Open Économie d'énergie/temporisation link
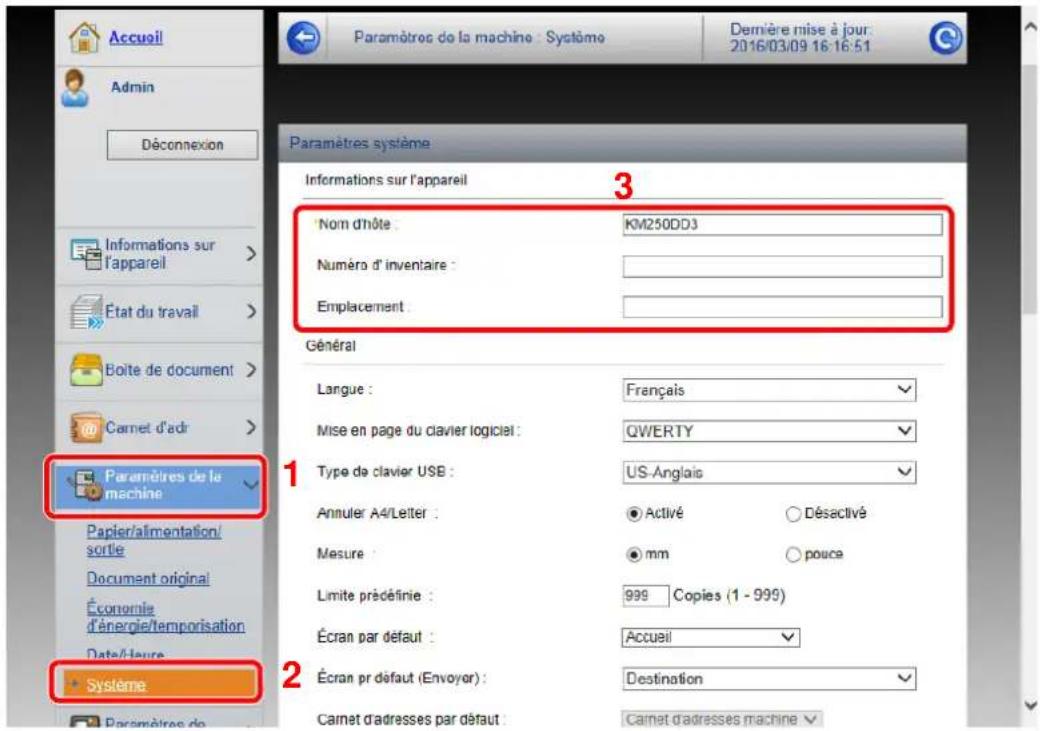Viewport: 1040px width, 731px height. (x=165, y=617)
